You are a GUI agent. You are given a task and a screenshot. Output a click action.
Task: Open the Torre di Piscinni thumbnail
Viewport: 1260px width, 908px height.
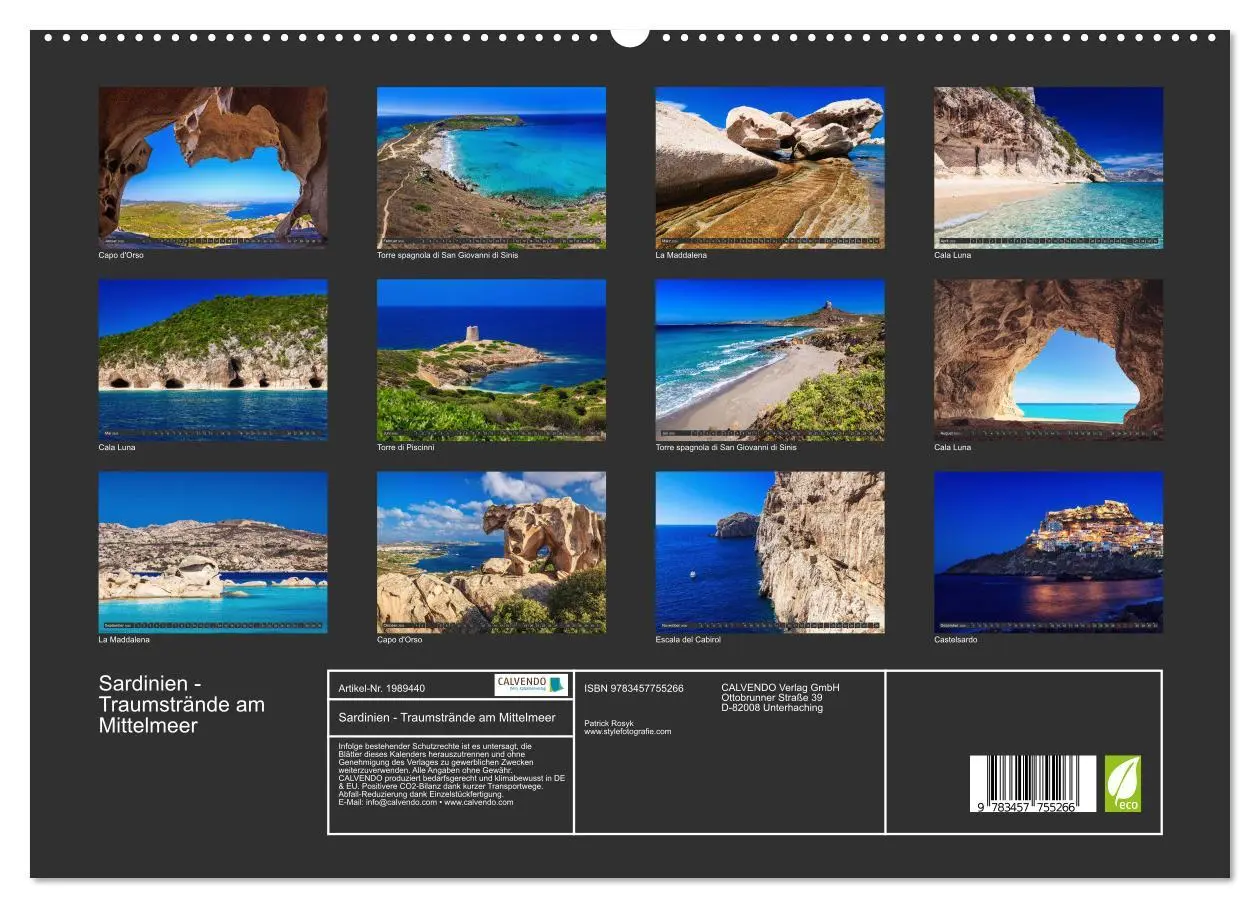click(490, 360)
